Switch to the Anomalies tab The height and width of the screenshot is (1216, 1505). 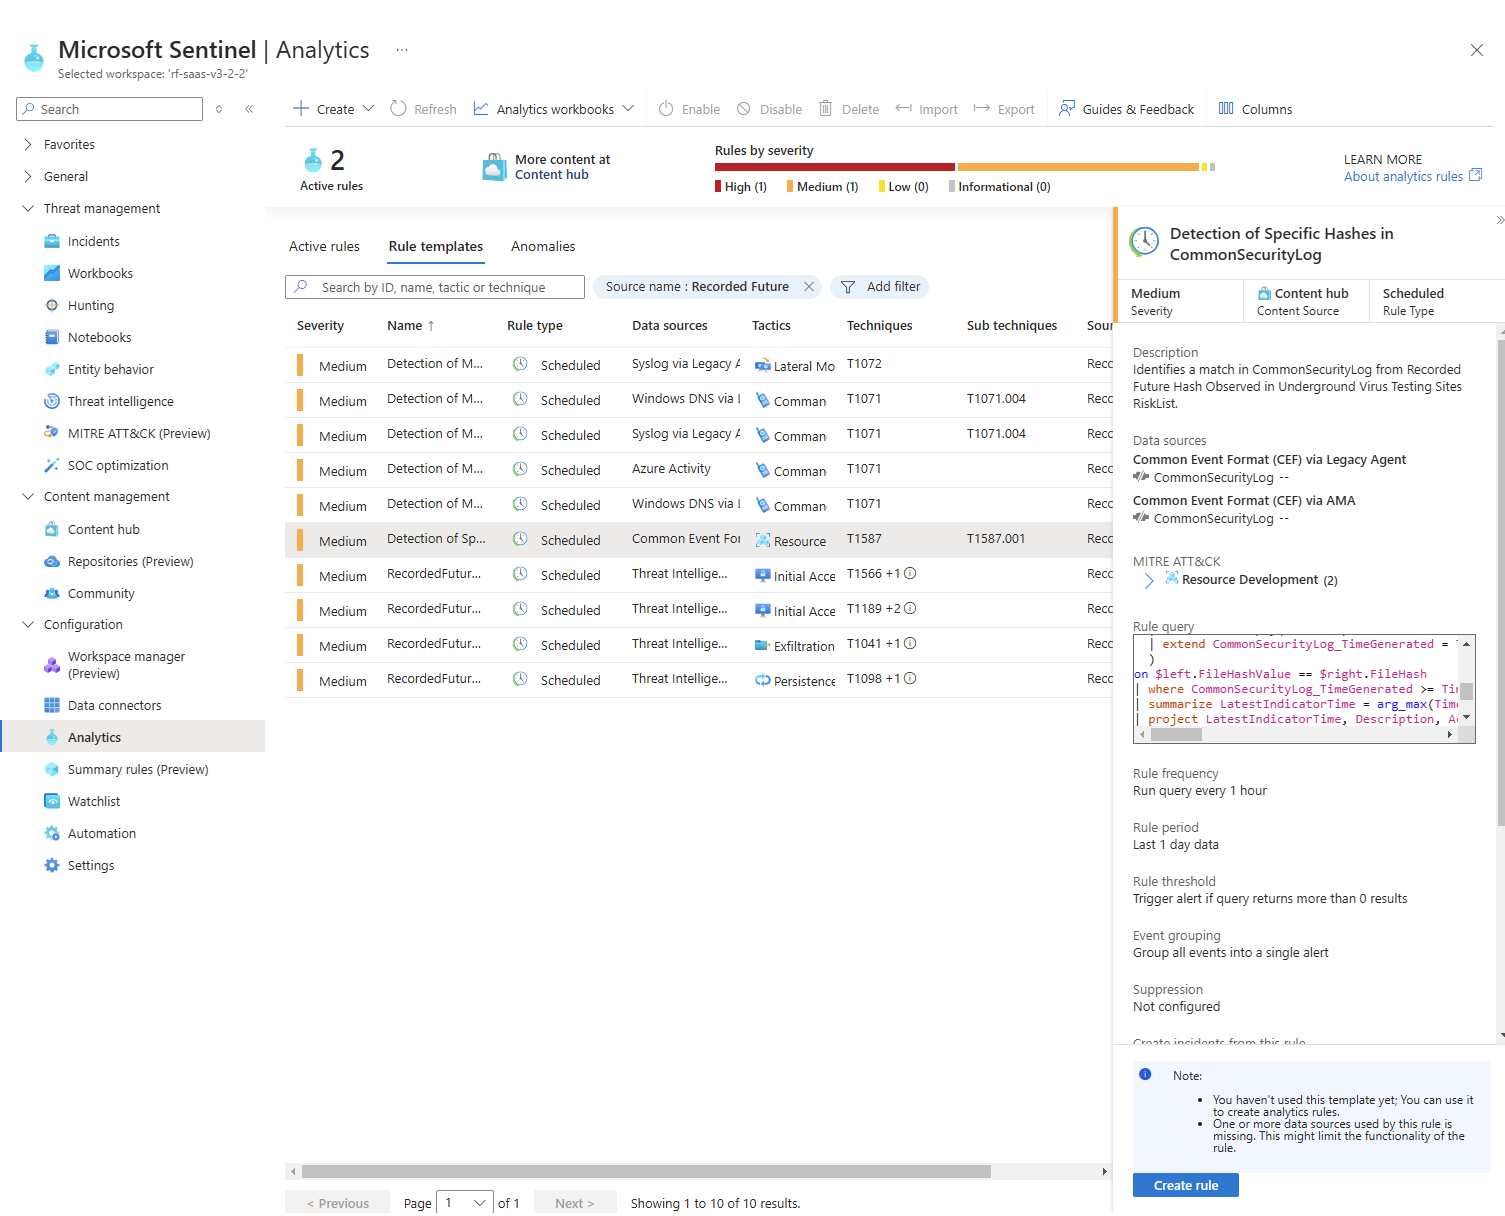coord(543,246)
